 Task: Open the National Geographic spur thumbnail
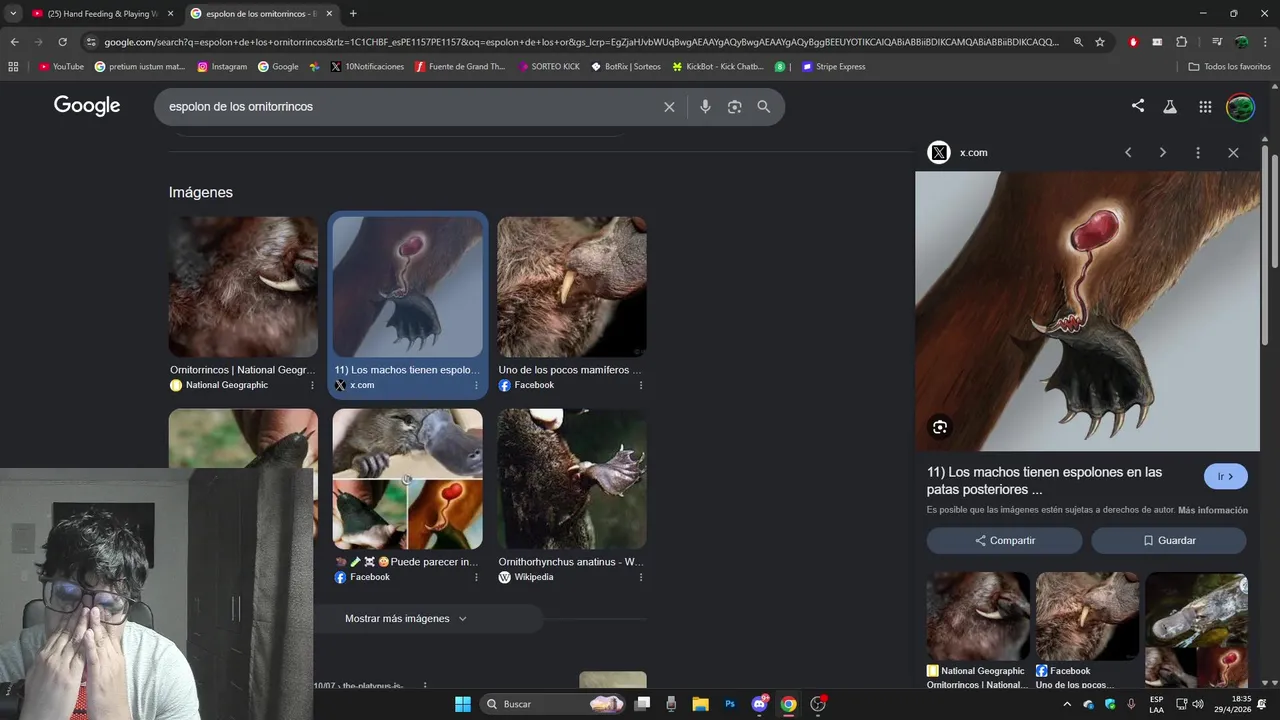click(243, 287)
